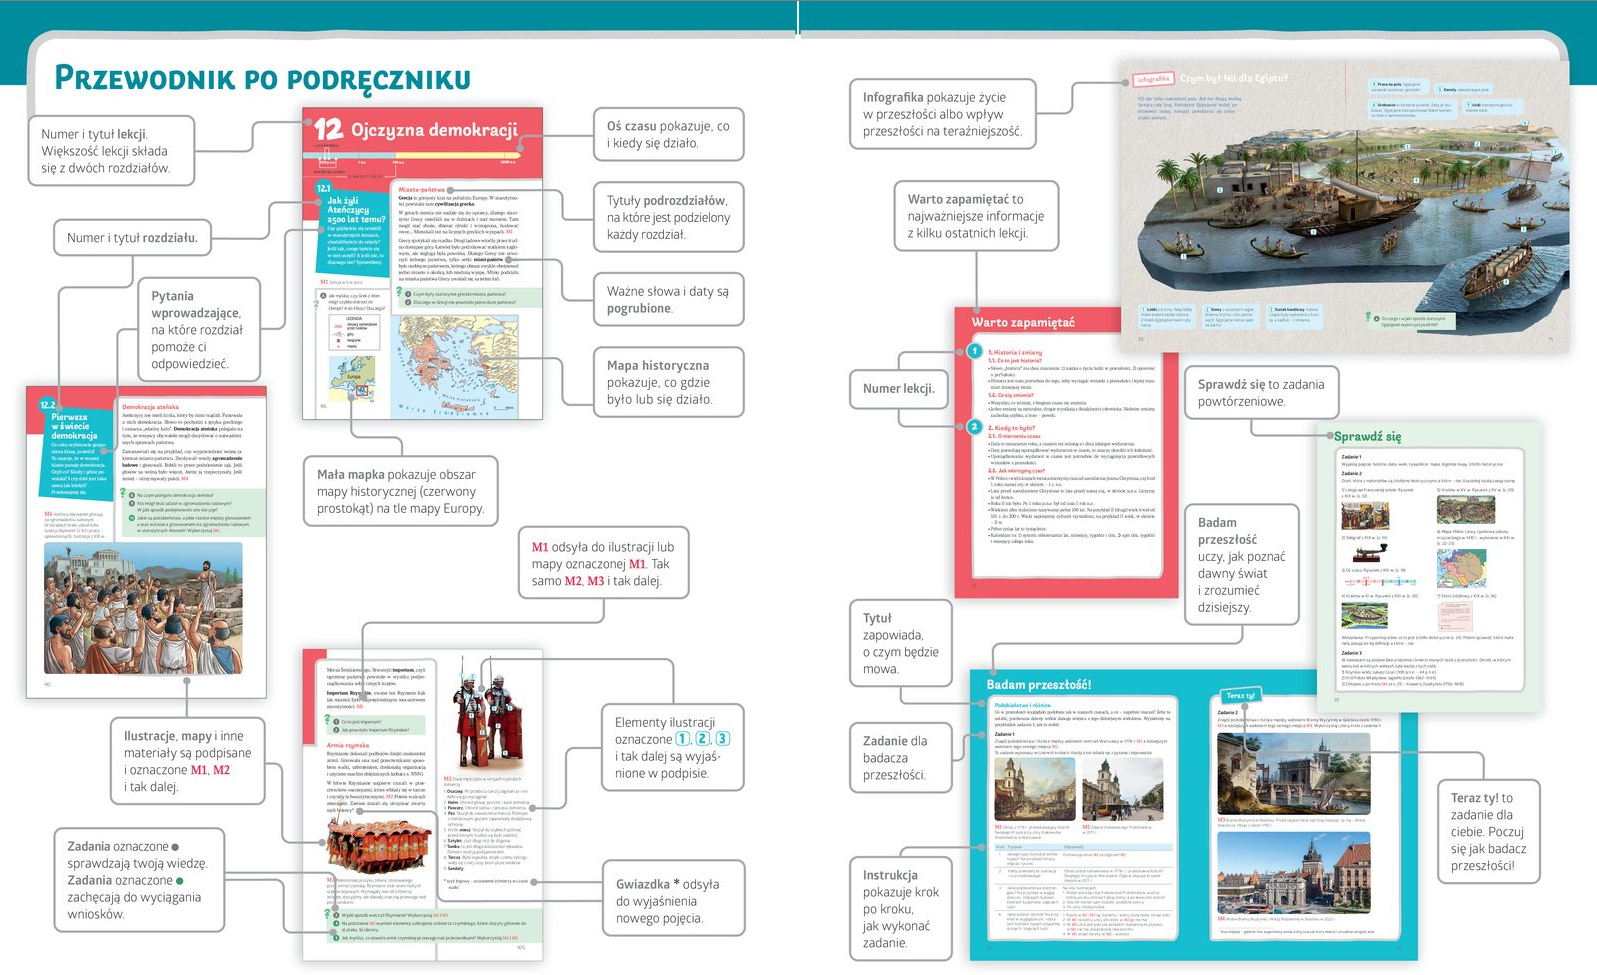The height and width of the screenshot is (975, 1597).
Task: Click the Teraz ty! tag label
Action: (x=1240, y=695)
